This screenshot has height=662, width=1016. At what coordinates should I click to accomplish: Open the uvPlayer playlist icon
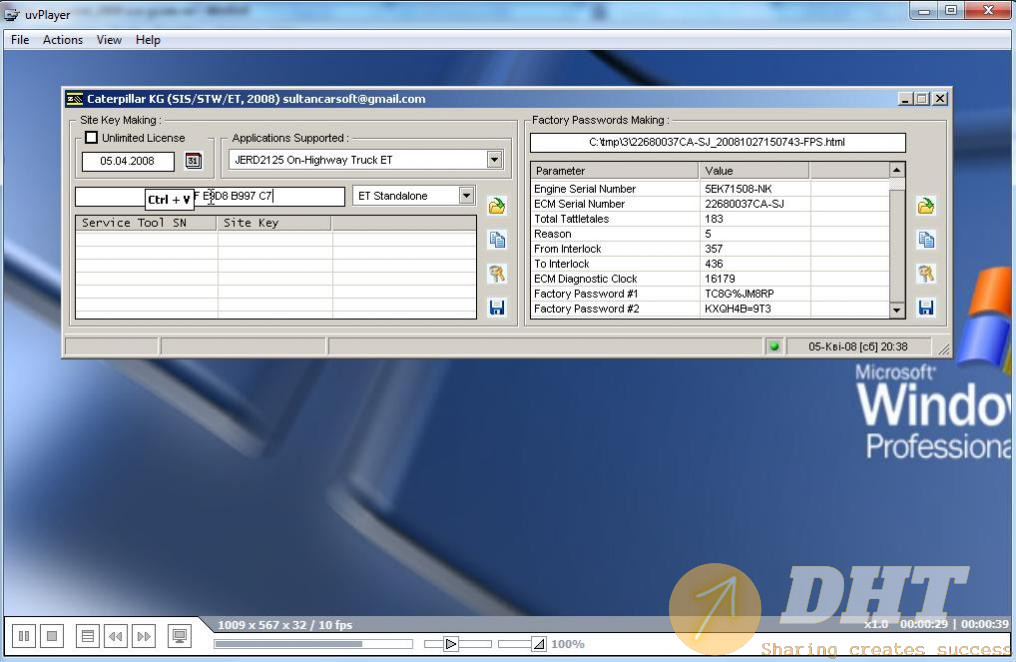87,636
